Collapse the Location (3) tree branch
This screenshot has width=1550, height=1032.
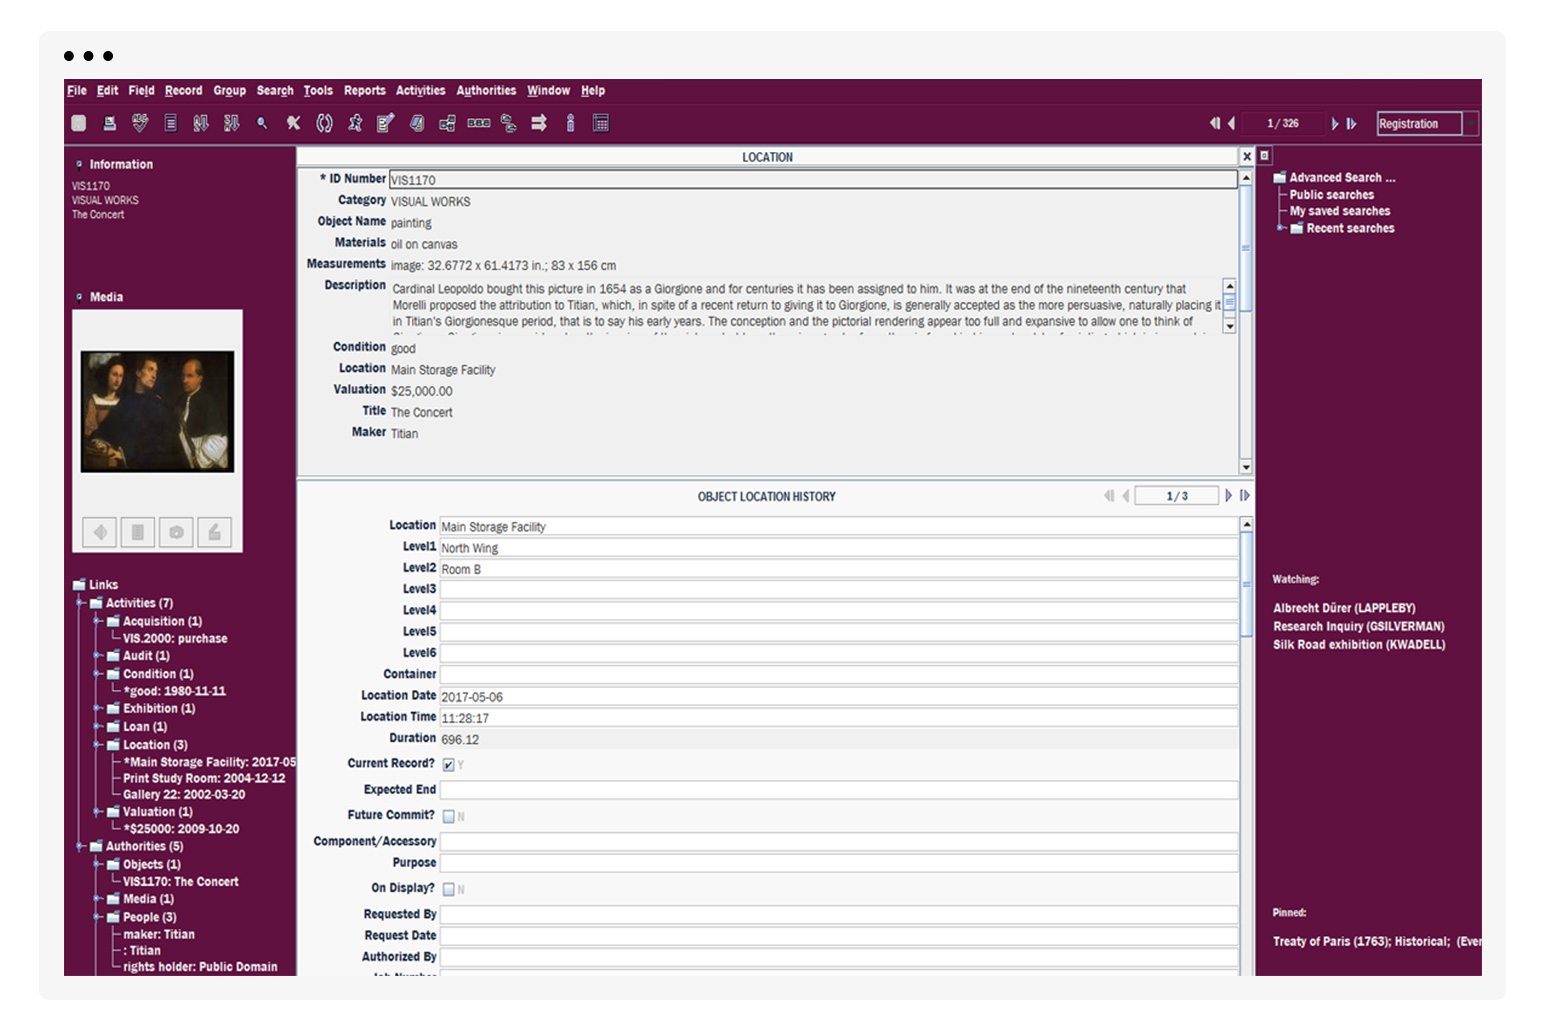pos(98,745)
